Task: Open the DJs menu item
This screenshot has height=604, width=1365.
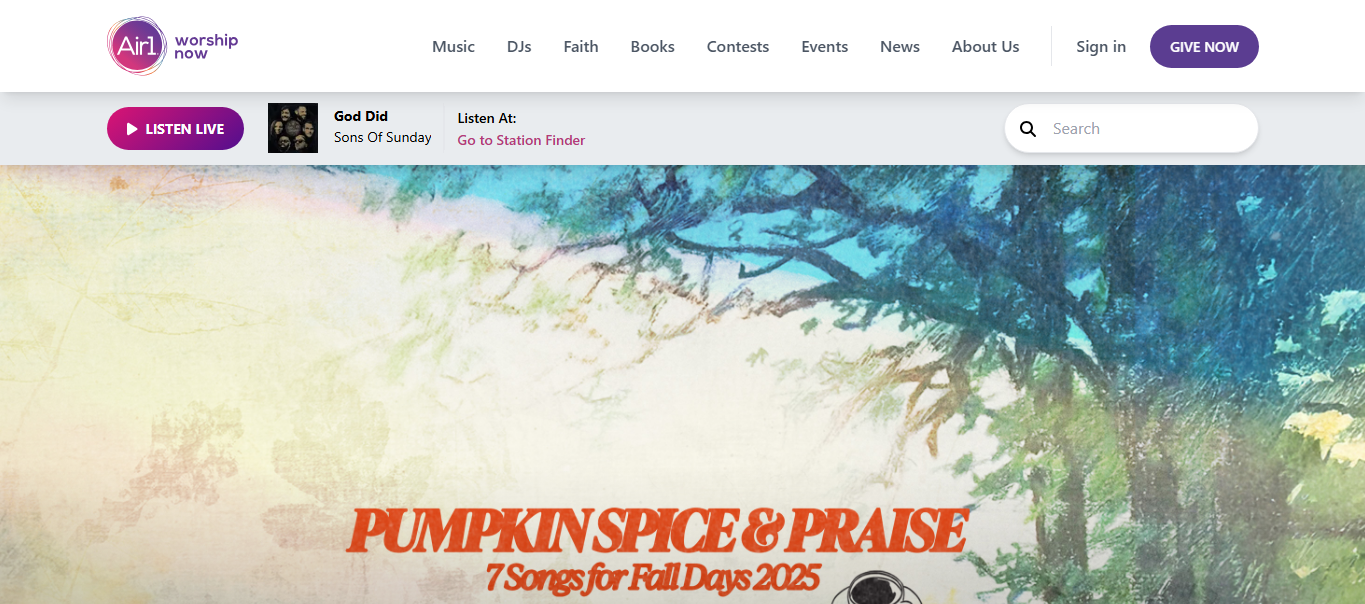Action: [x=519, y=46]
